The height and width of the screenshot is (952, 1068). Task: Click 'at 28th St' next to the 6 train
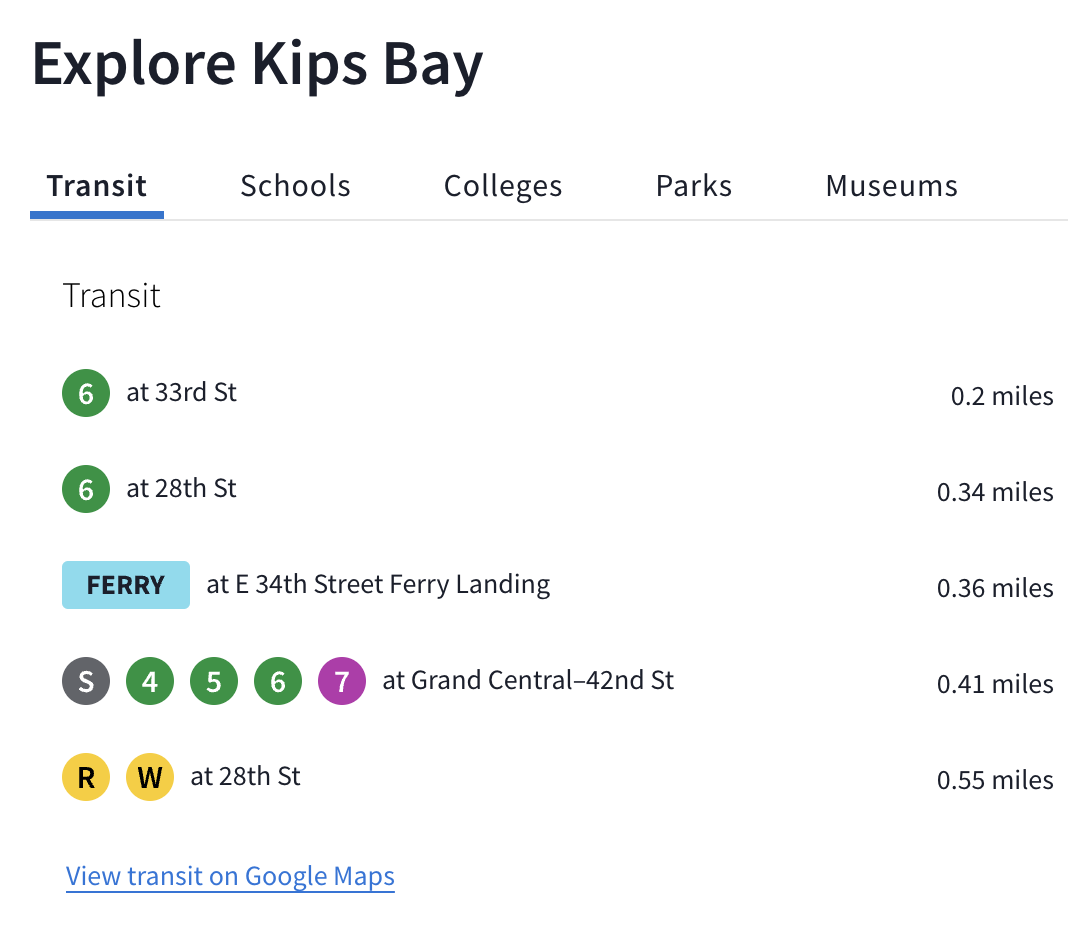point(181,488)
